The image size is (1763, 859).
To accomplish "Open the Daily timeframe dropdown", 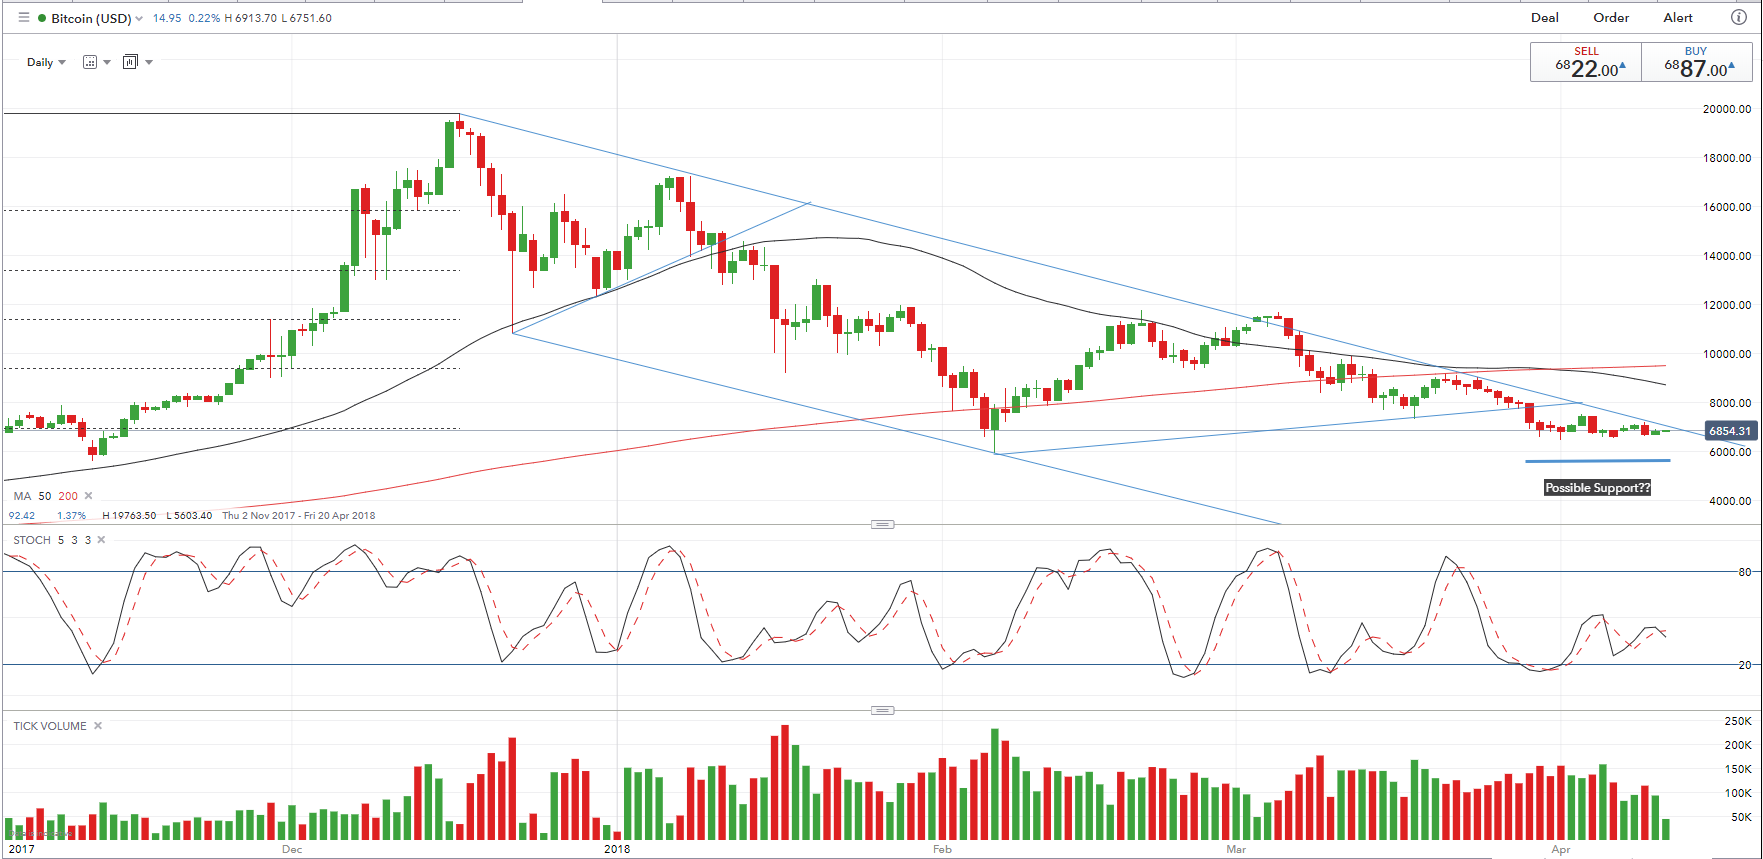I will coord(46,62).
